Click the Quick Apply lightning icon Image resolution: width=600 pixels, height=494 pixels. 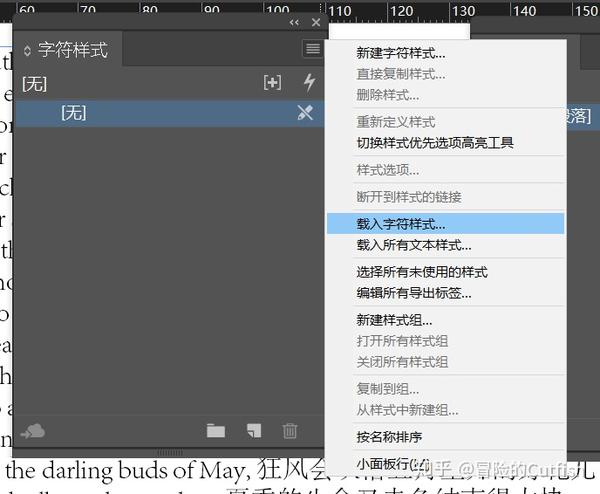click(309, 83)
